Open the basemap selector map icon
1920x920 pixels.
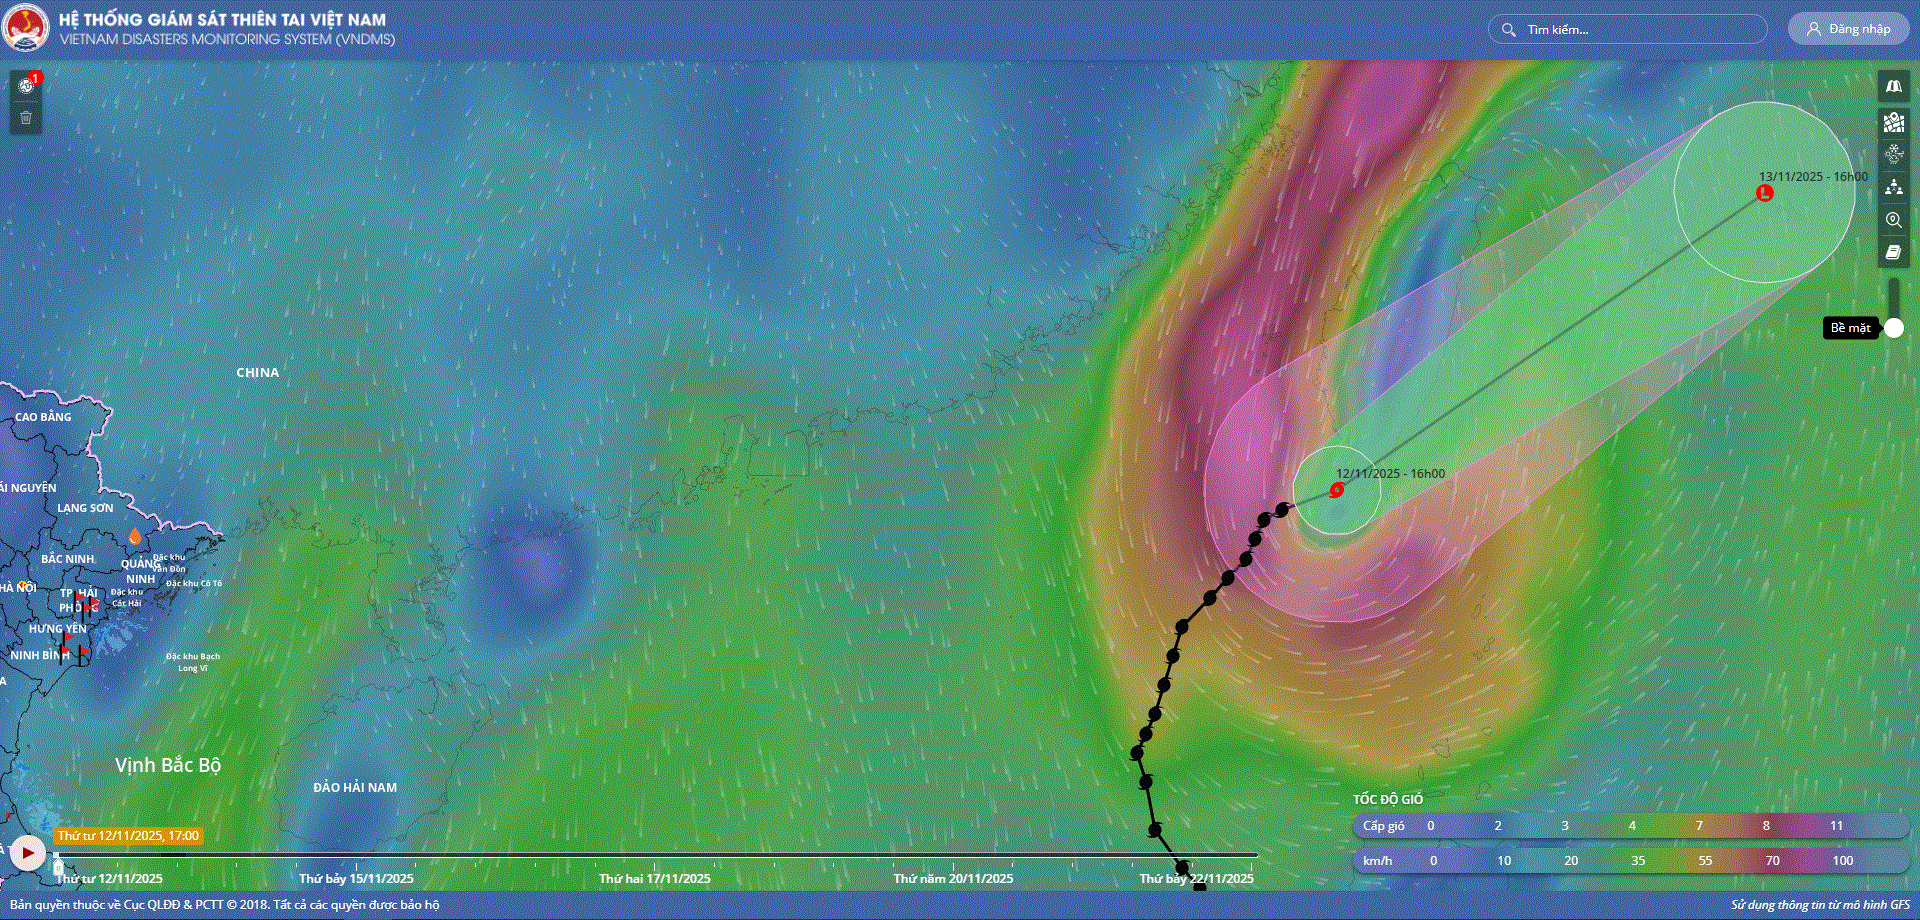pos(1893,87)
